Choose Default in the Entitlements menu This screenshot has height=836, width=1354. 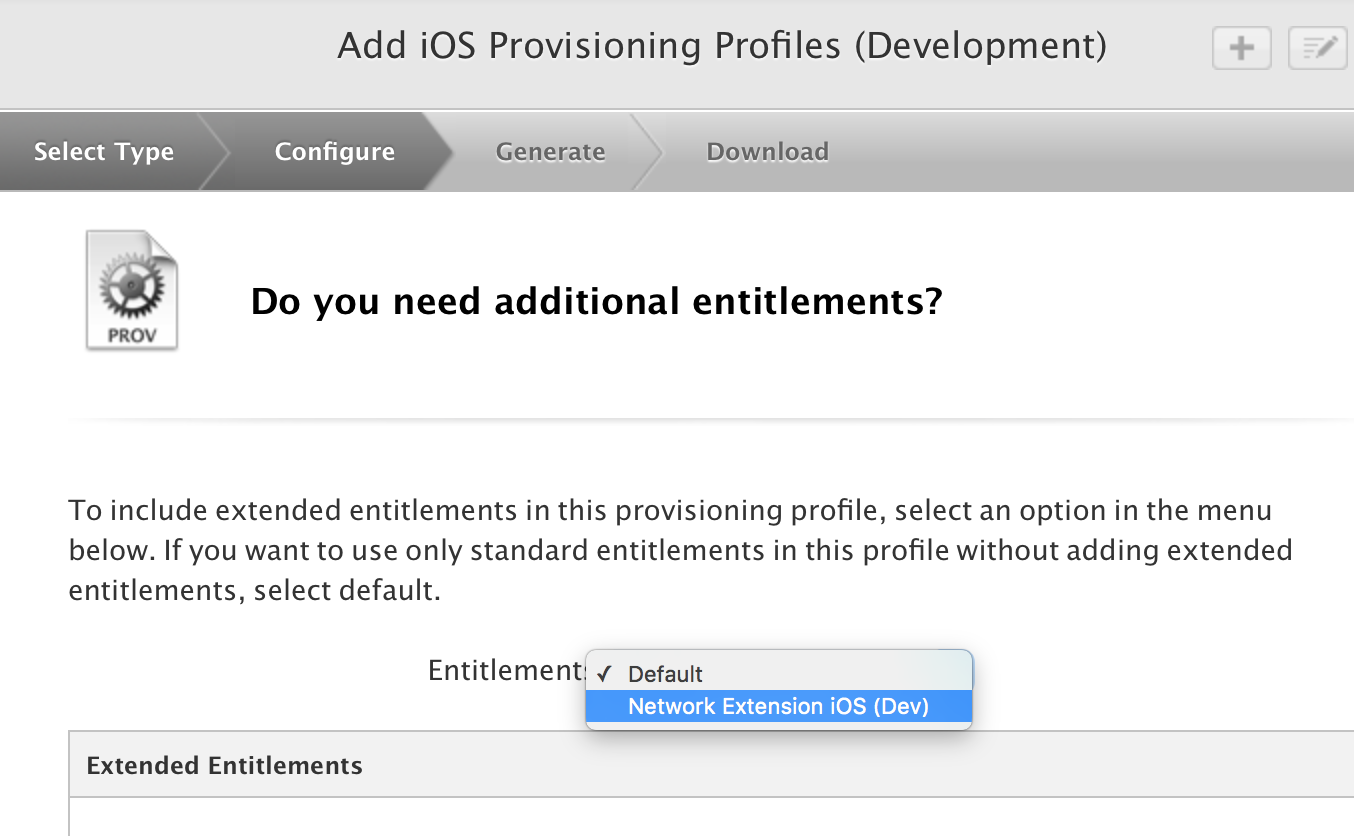coord(666,674)
